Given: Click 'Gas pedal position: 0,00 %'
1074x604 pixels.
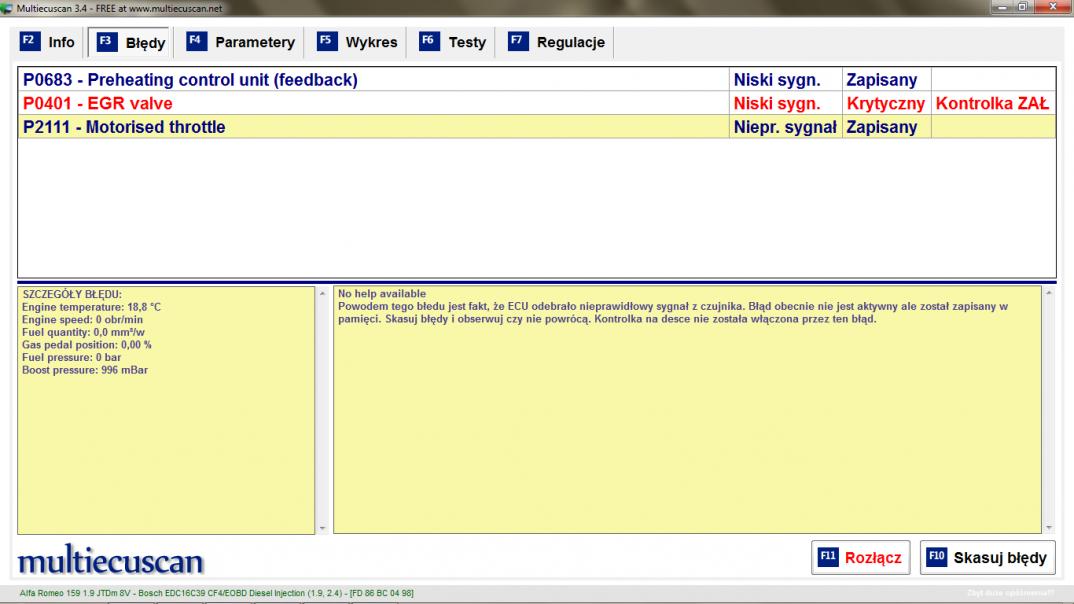Looking at the screenshot, I should tap(86, 344).
